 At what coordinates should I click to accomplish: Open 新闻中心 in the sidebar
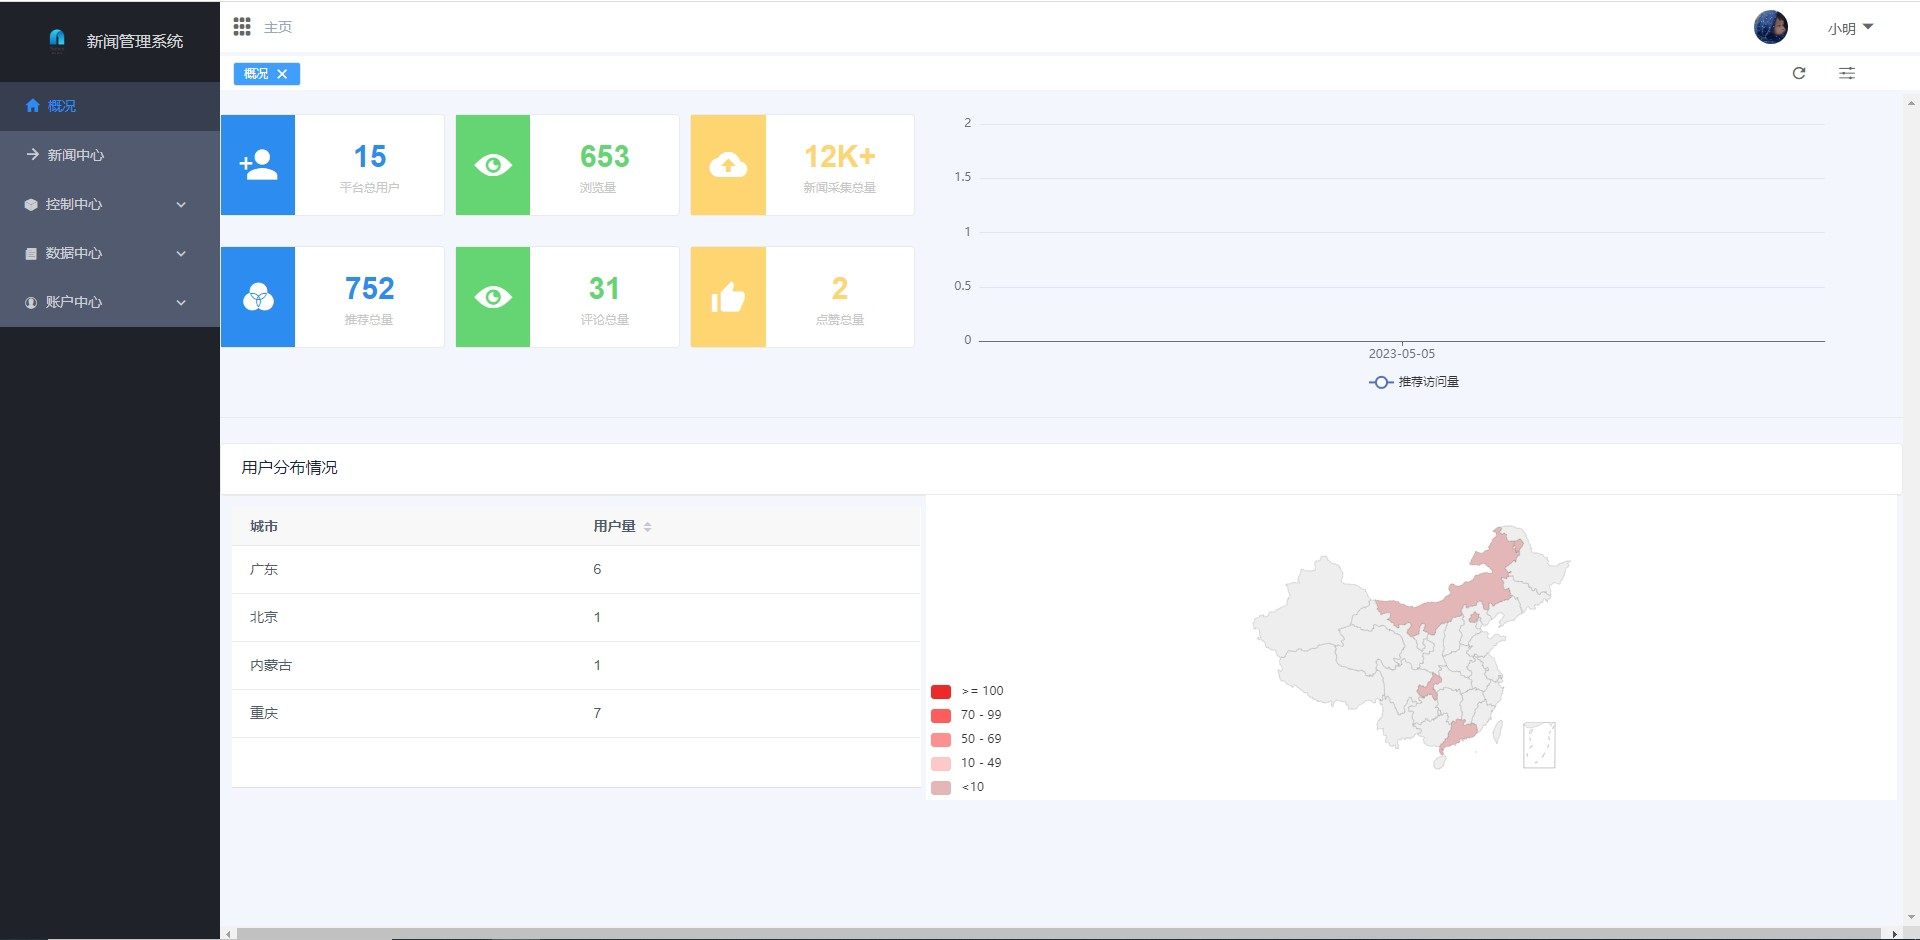[x=76, y=155]
